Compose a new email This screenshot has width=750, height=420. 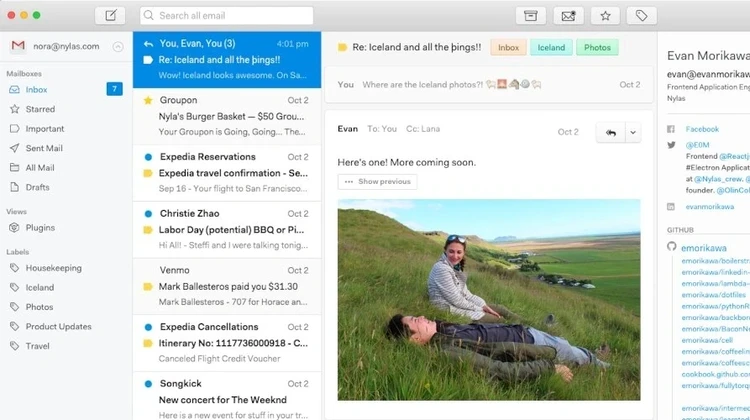pyautogui.click(x=110, y=16)
